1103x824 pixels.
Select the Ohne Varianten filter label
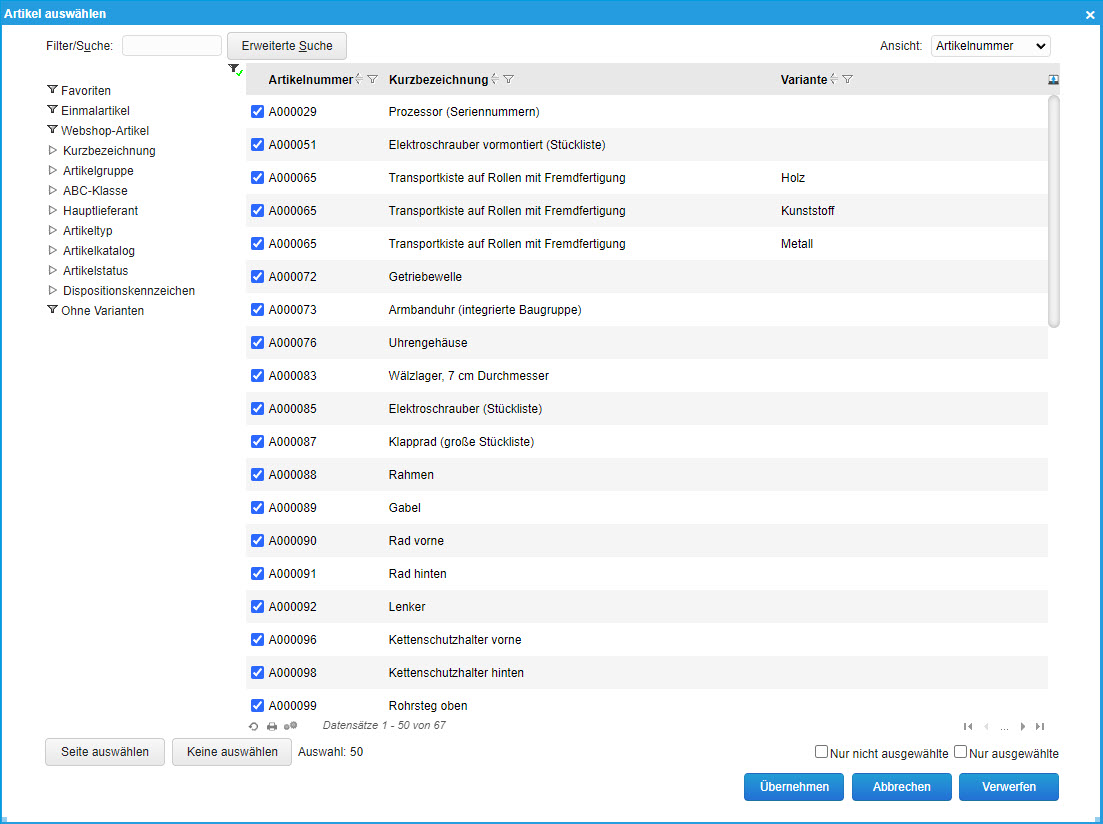[x=103, y=311]
